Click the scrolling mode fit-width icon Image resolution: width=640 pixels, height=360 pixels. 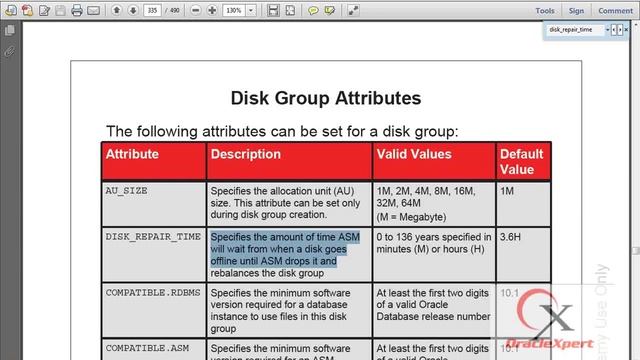[x=273, y=10]
